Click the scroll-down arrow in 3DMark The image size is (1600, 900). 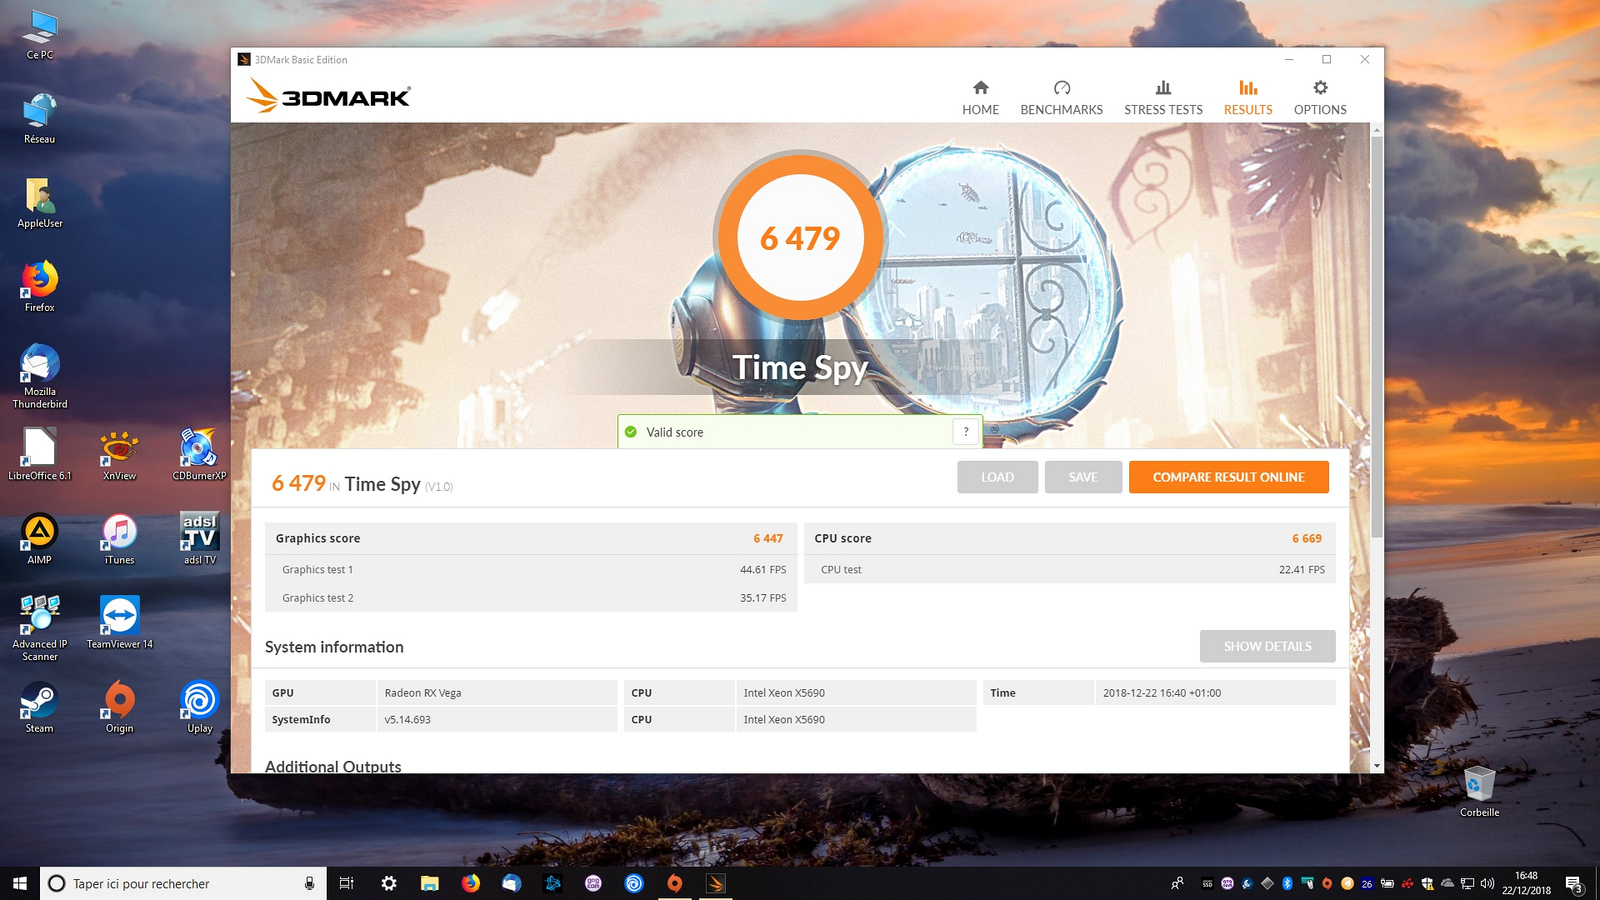coord(1377,766)
